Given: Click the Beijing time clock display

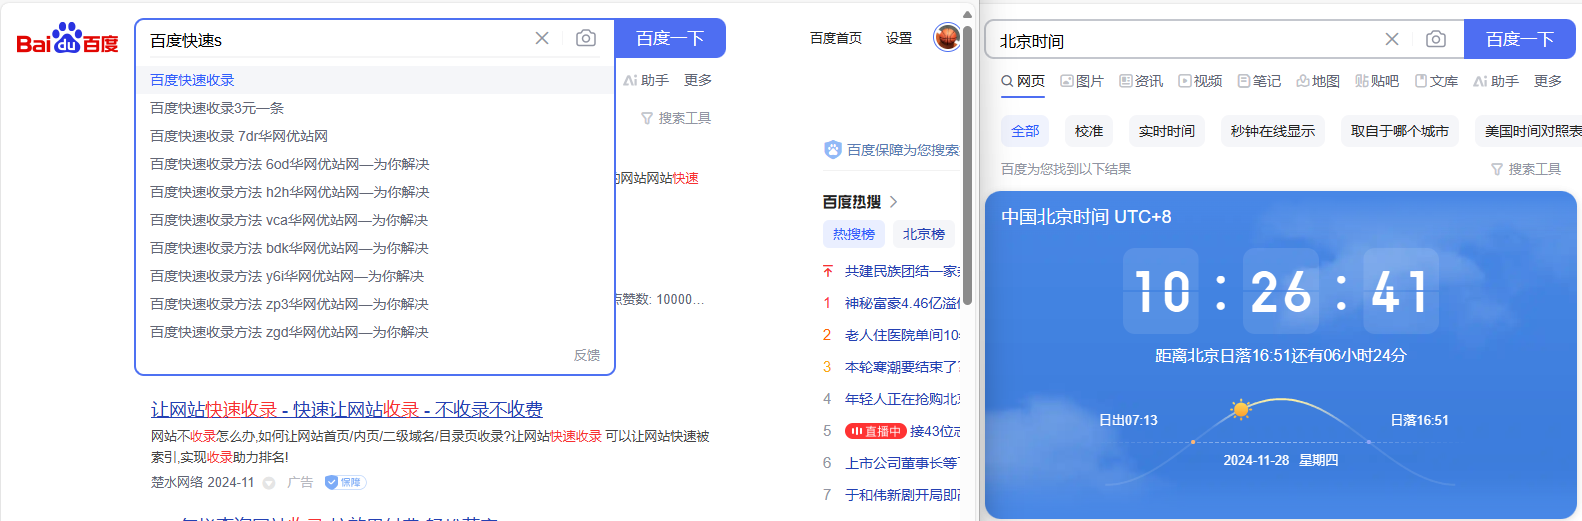Looking at the screenshot, I should point(1281,291).
